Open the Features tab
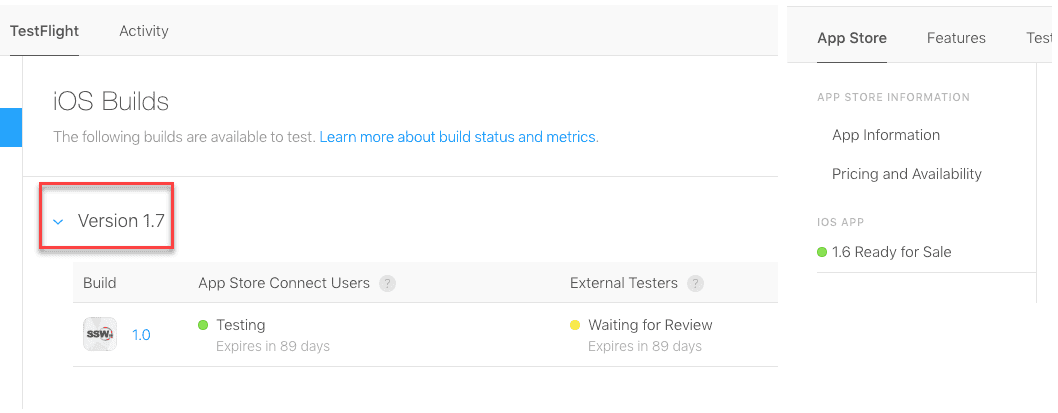 956,38
